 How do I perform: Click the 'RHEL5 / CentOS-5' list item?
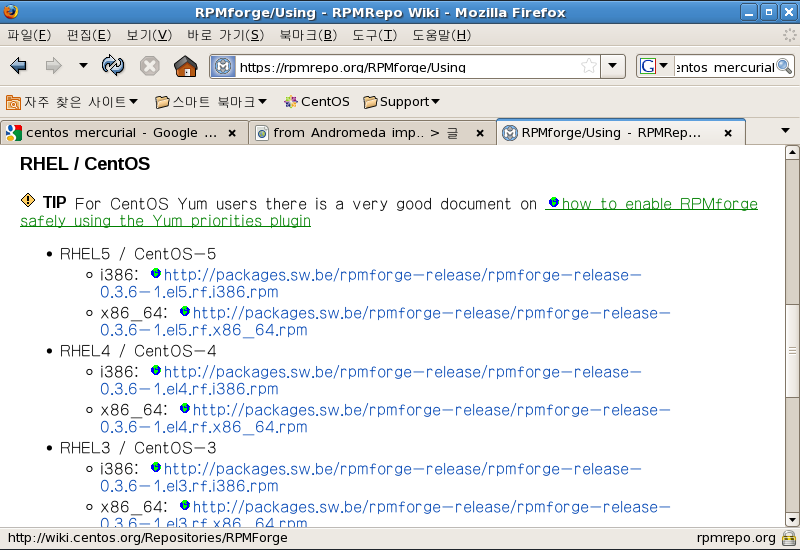pyautogui.click(x=138, y=254)
